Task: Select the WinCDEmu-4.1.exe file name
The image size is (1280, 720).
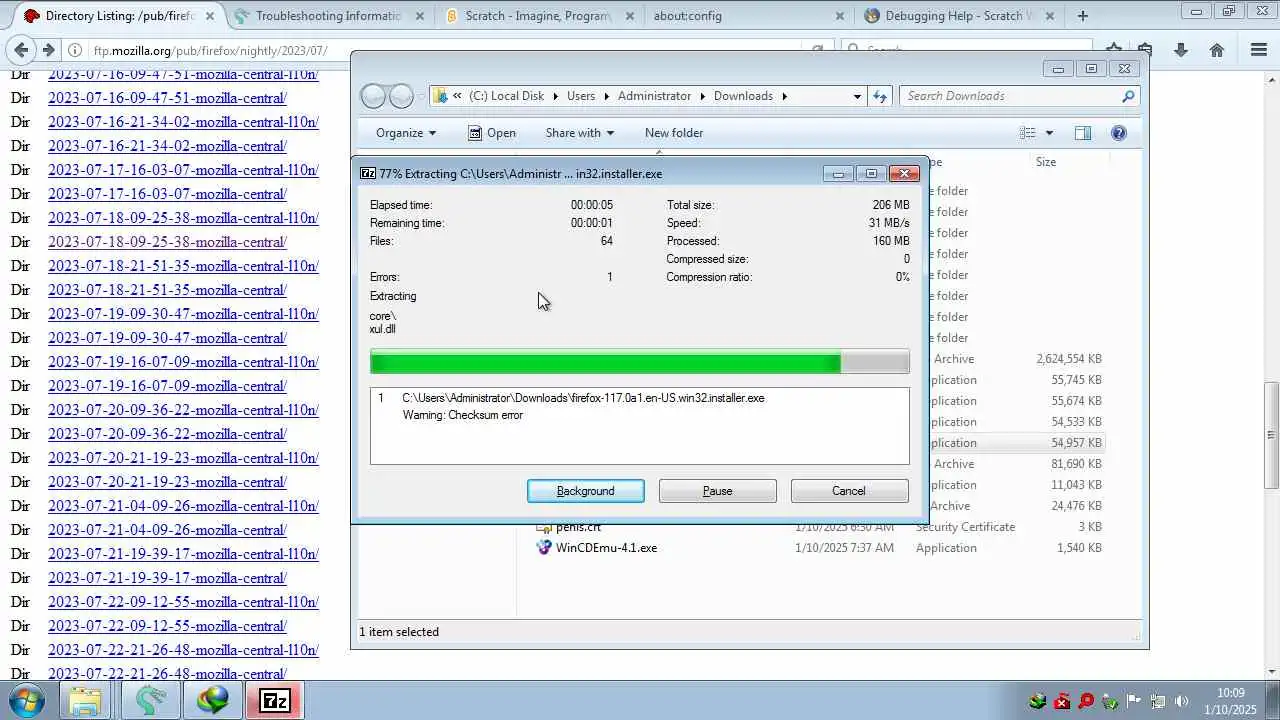Action: click(606, 548)
